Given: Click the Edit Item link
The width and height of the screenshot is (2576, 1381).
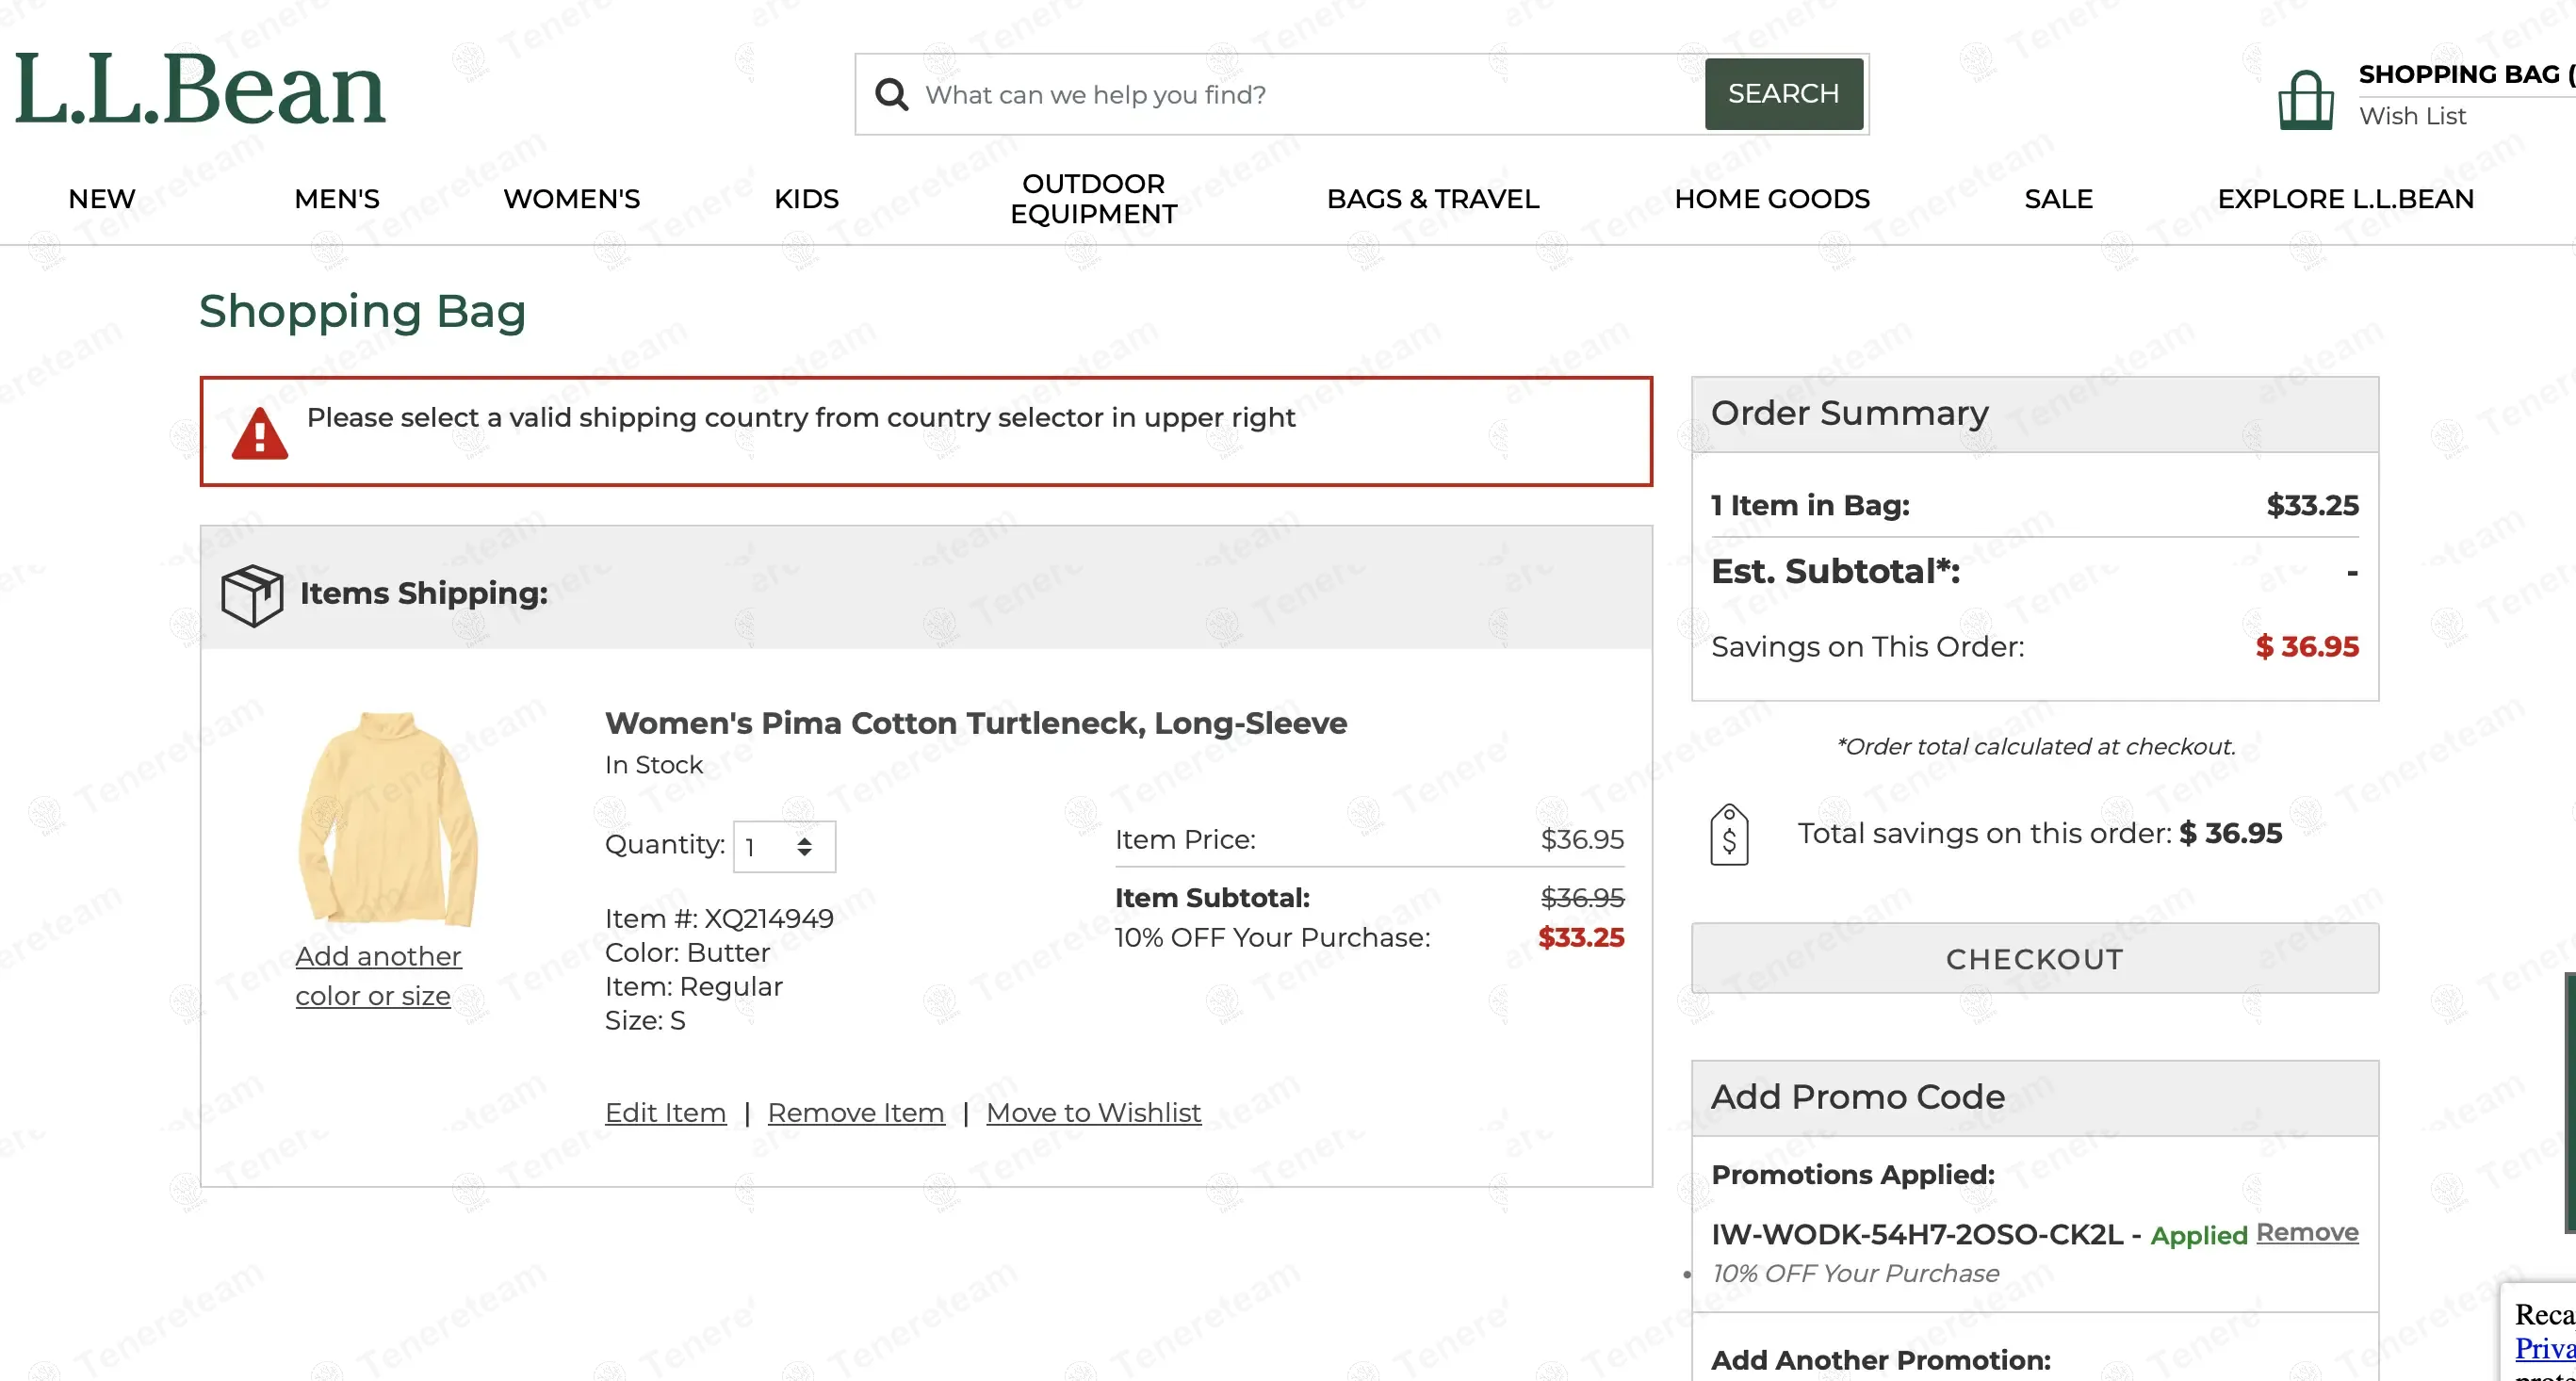Looking at the screenshot, I should coord(665,1112).
